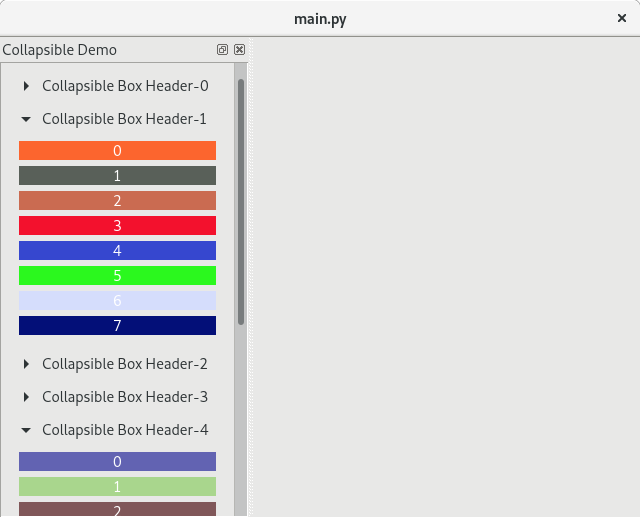The image size is (640, 517).
Task: Click the arrow beside Collapsible Box Header-3
Action: [27, 397]
